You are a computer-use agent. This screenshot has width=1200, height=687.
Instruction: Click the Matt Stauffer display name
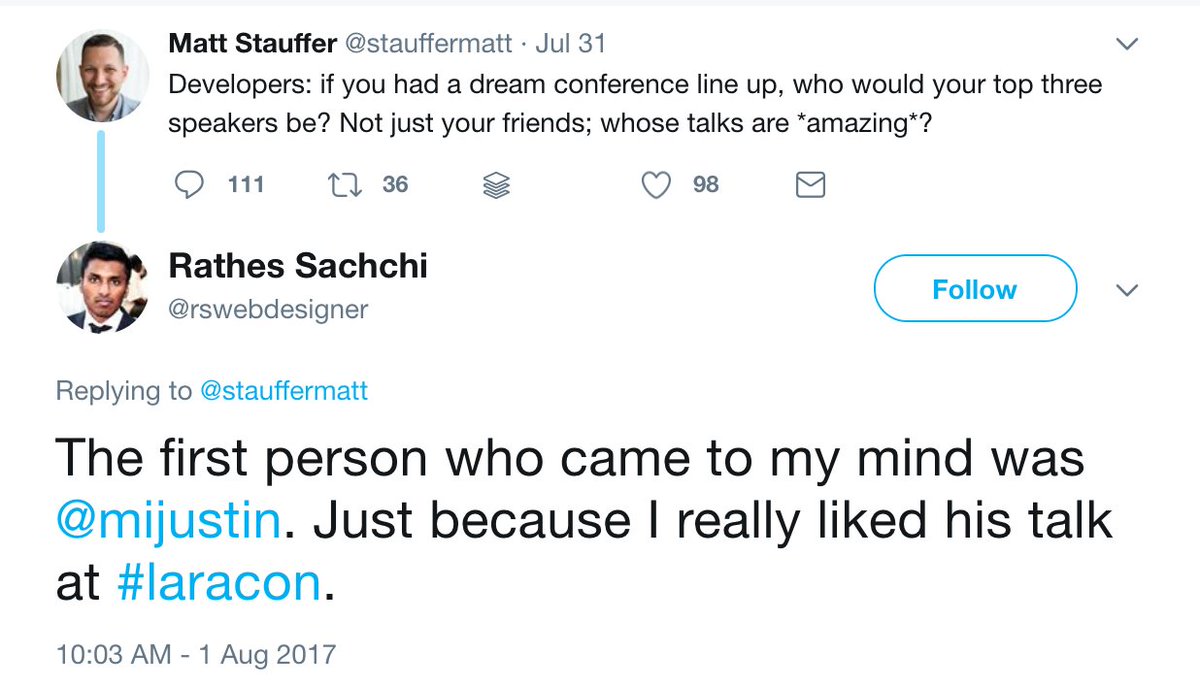[252, 44]
